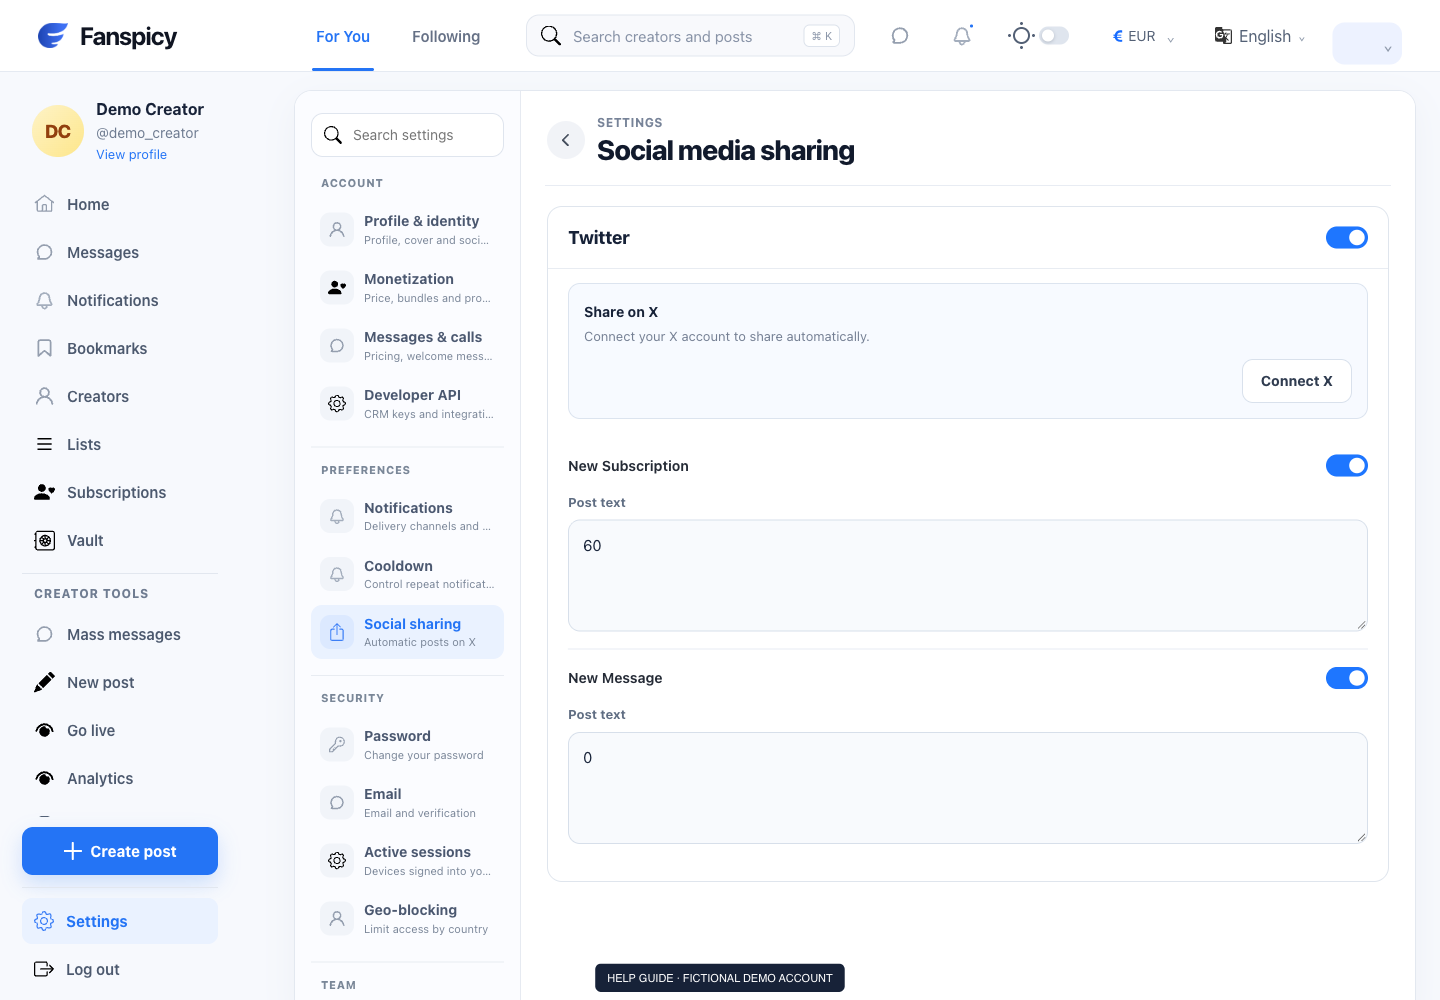Open Cooldown preferences
Screen dimensions: 1440x1000
click(407, 574)
